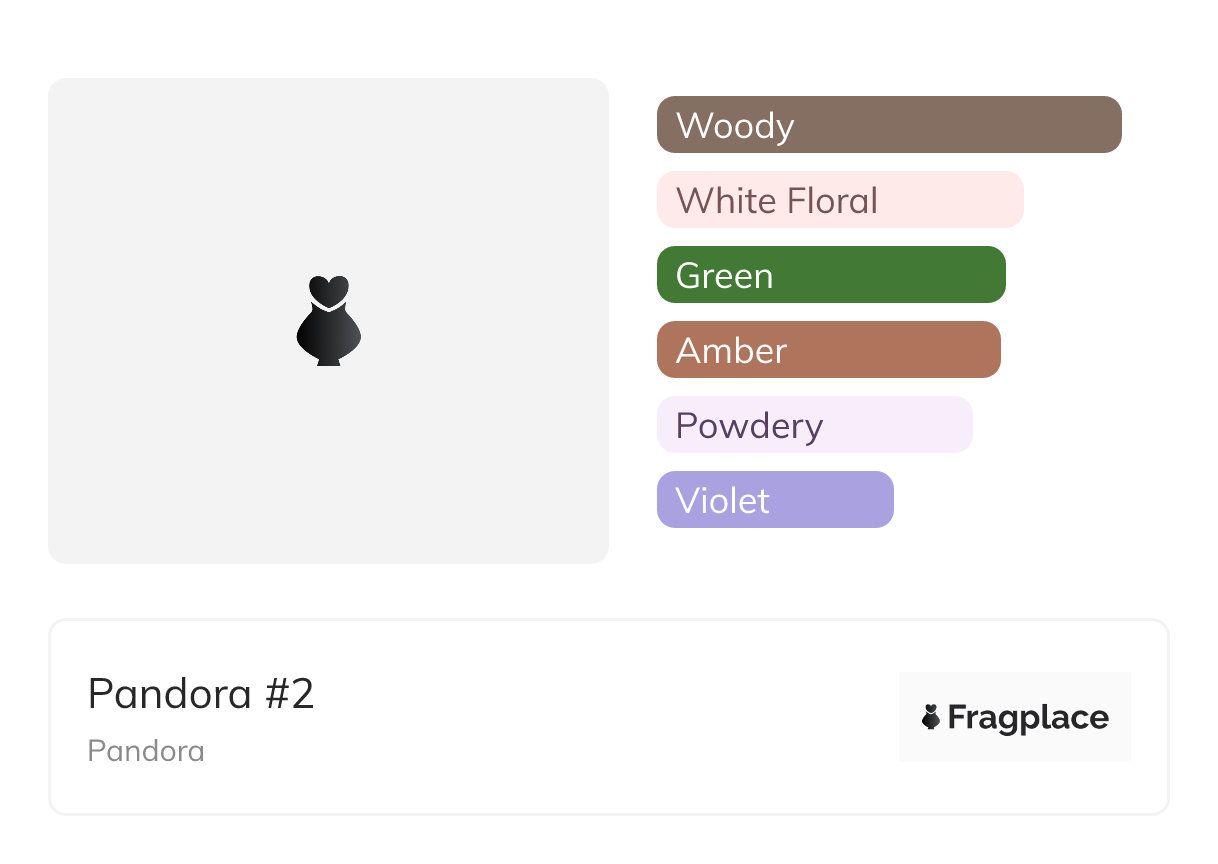Click the word 'Amber' in its bar

tap(732, 351)
